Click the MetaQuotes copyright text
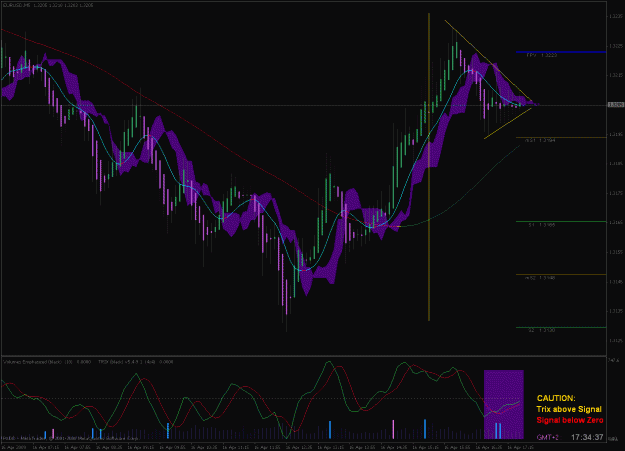Screen dimensions: 625x451 click(x=70, y=438)
